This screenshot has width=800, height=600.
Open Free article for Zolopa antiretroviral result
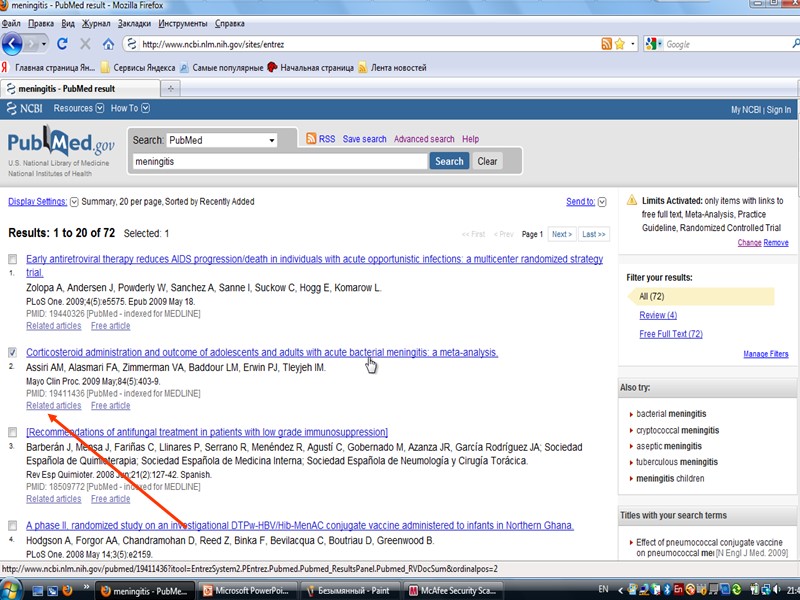coord(110,326)
